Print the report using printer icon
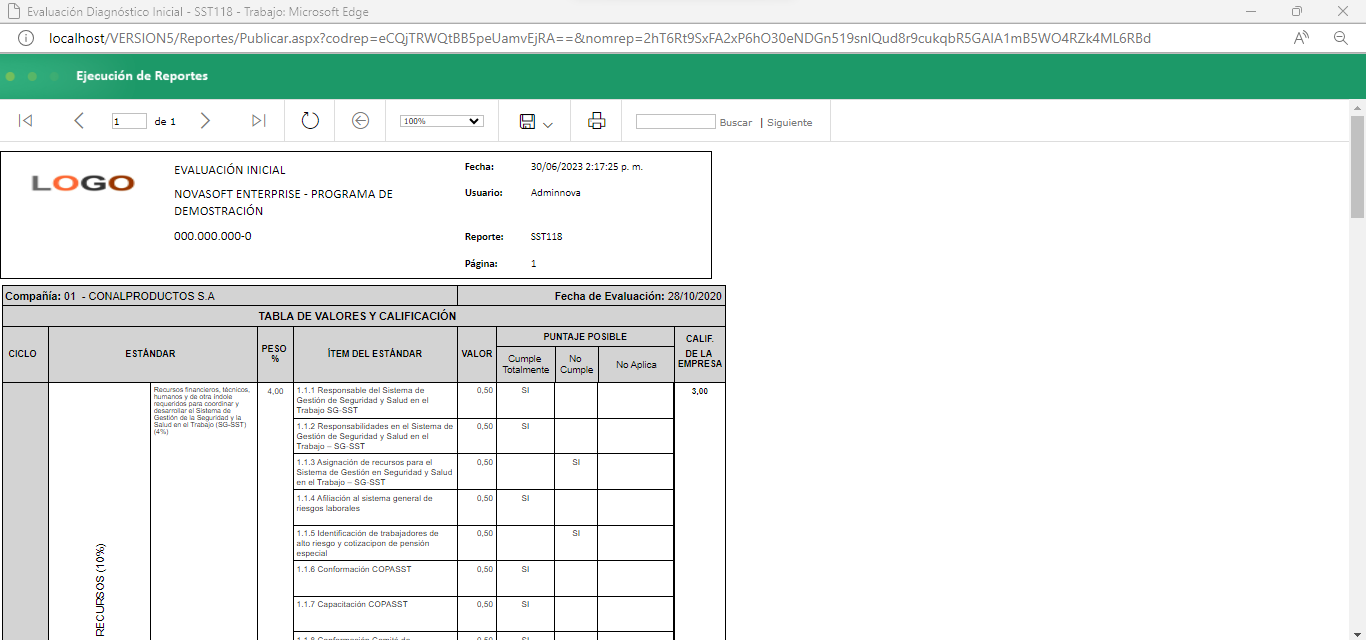The height and width of the screenshot is (640, 1366). [x=597, y=121]
